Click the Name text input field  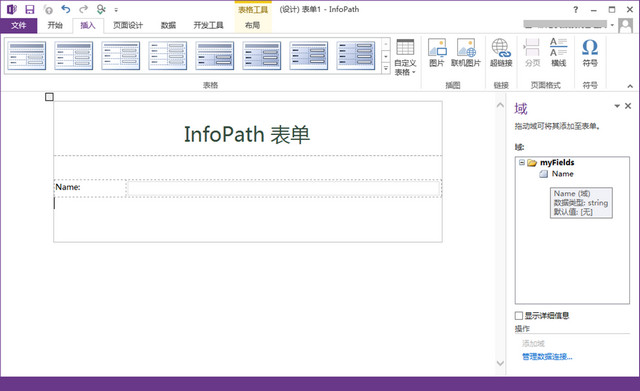[284, 188]
